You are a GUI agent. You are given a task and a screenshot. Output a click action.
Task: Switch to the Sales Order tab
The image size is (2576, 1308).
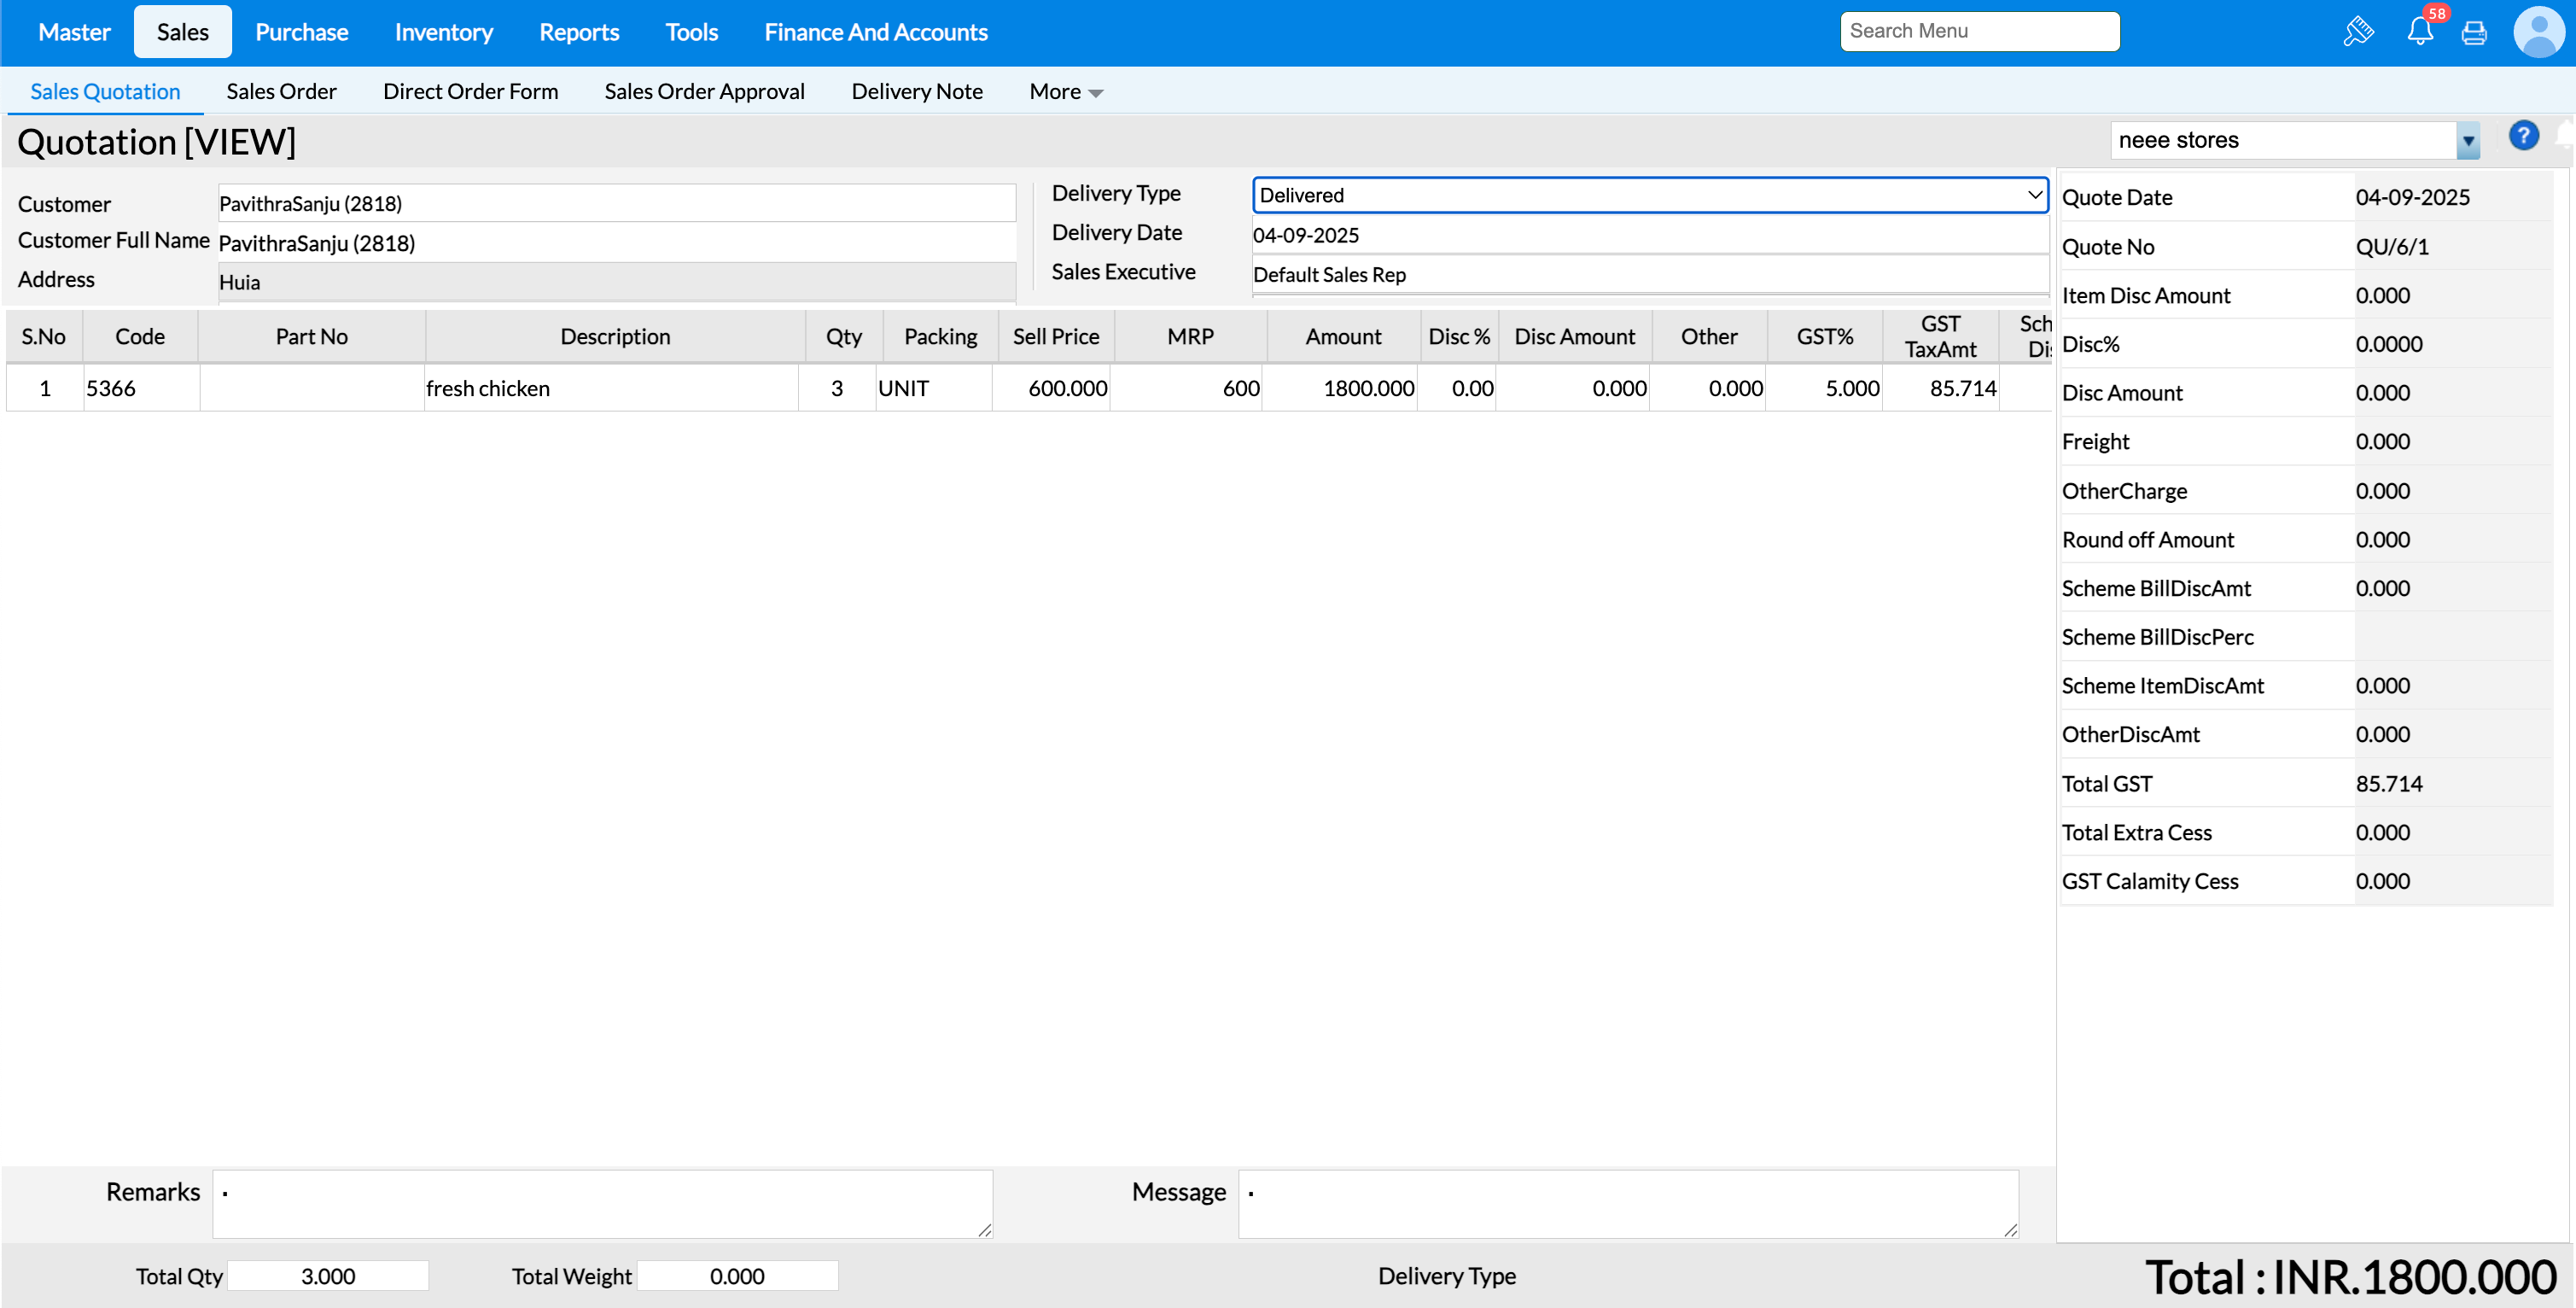pos(281,92)
